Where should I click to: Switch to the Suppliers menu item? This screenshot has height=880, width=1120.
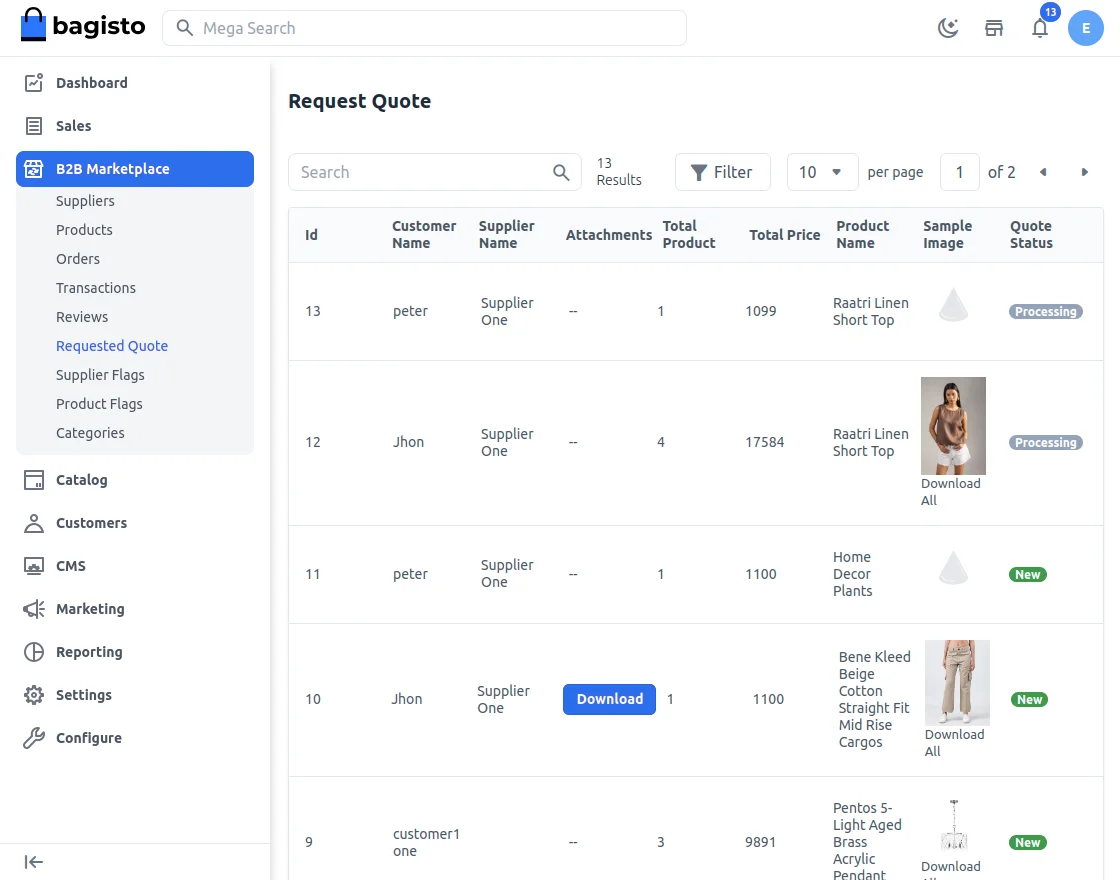[85, 201]
